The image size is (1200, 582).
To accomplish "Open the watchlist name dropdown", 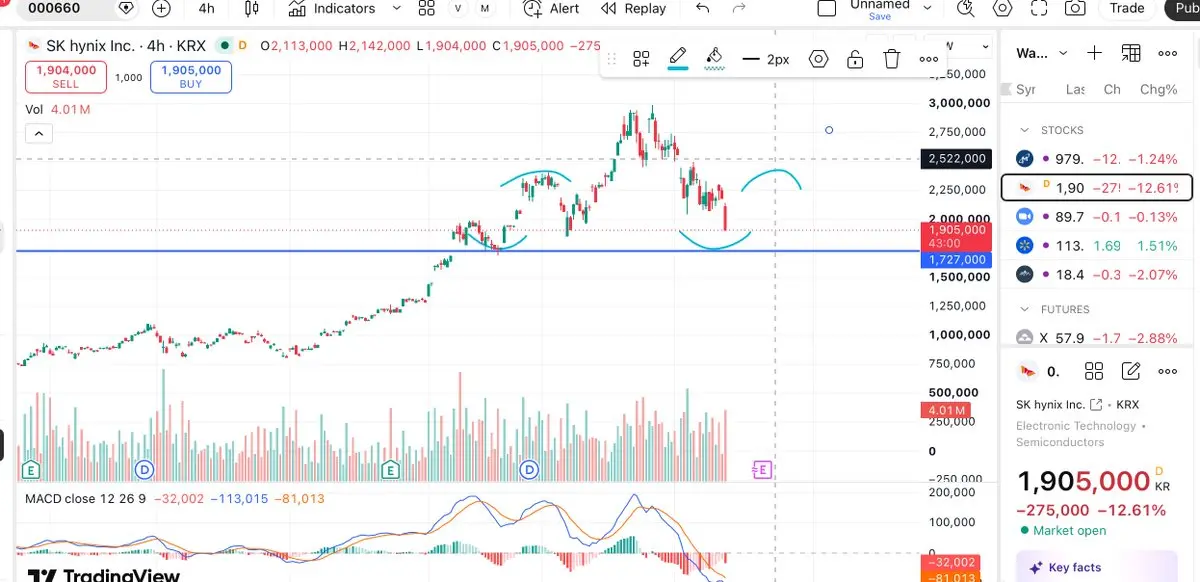I will (1042, 53).
